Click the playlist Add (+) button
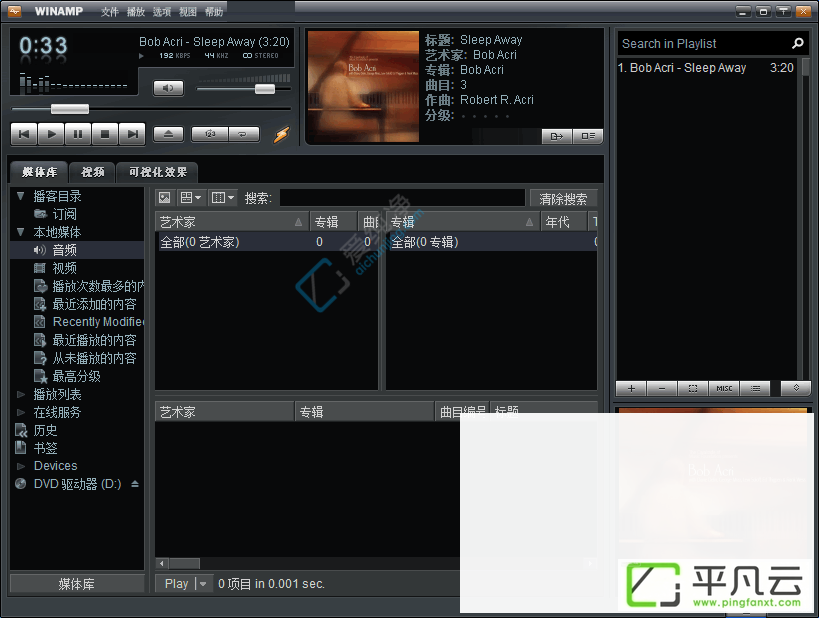This screenshot has height=618, width=819. click(631, 388)
